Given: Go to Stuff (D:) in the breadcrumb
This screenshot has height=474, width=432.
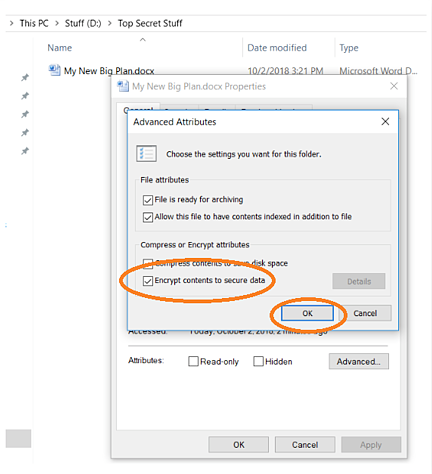Looking at the screenshot, I should point(83,23).
